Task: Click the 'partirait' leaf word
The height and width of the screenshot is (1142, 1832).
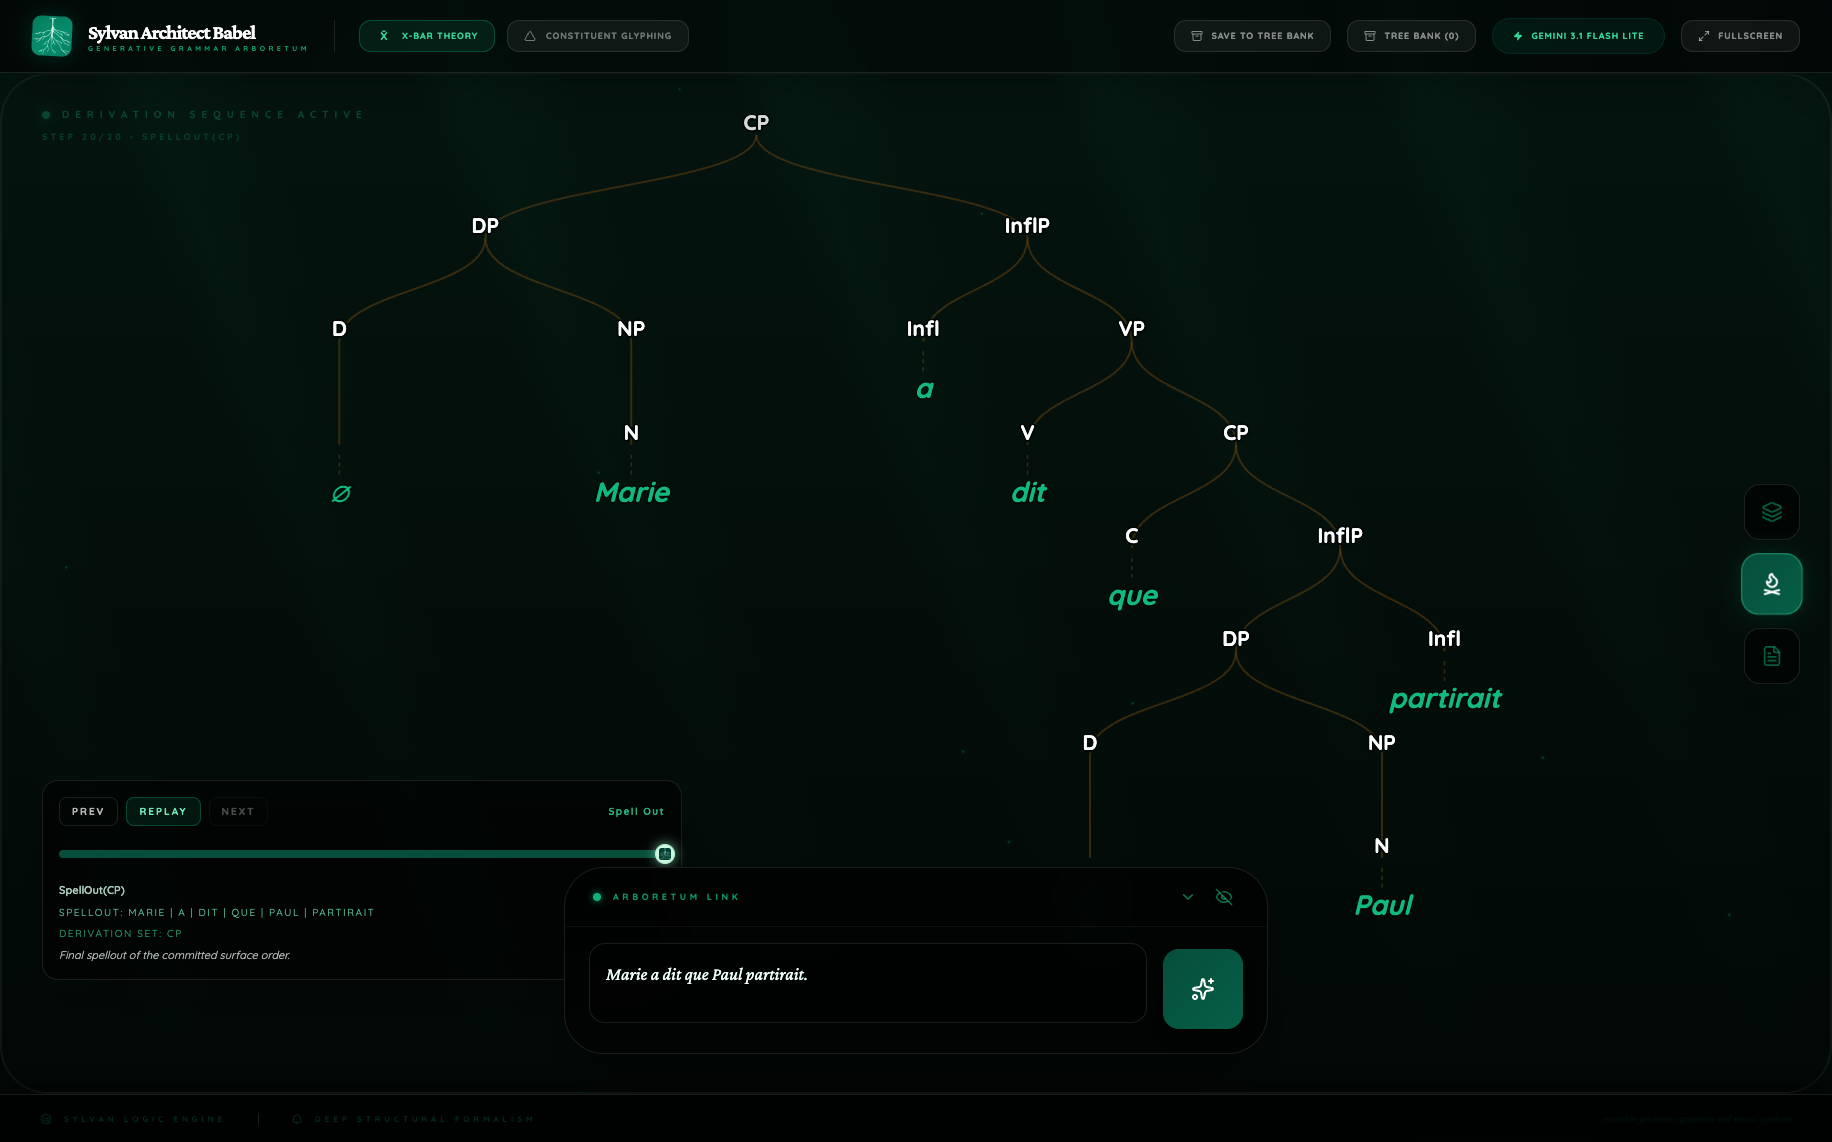Action: (x=1445, y=699)
